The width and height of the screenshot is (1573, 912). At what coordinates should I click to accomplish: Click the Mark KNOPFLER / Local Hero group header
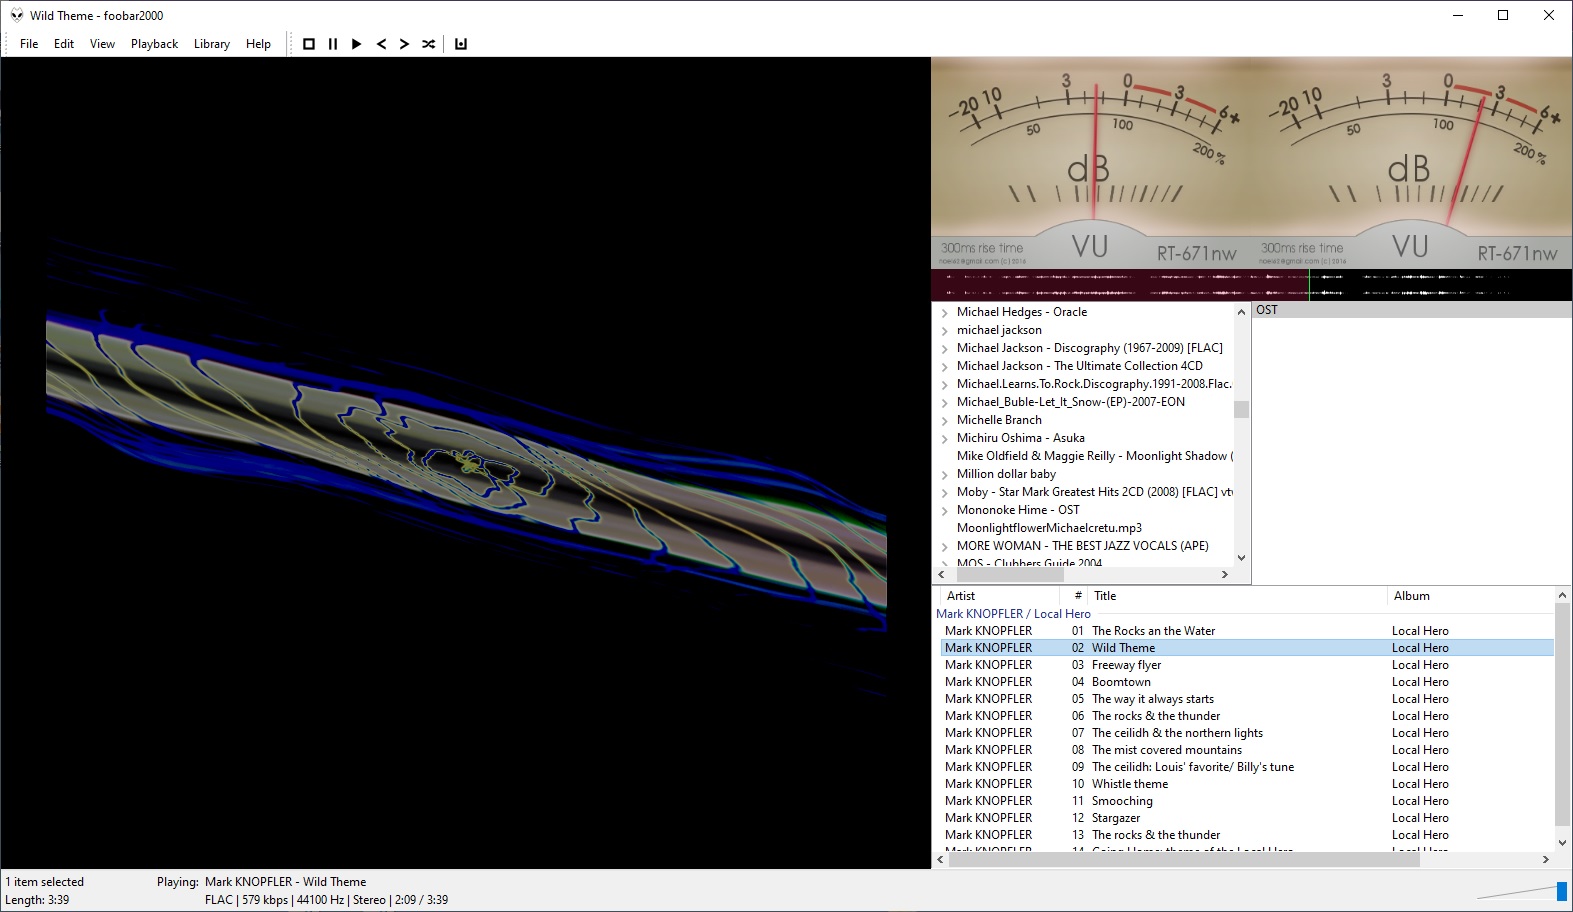[x=1013, y=614]
